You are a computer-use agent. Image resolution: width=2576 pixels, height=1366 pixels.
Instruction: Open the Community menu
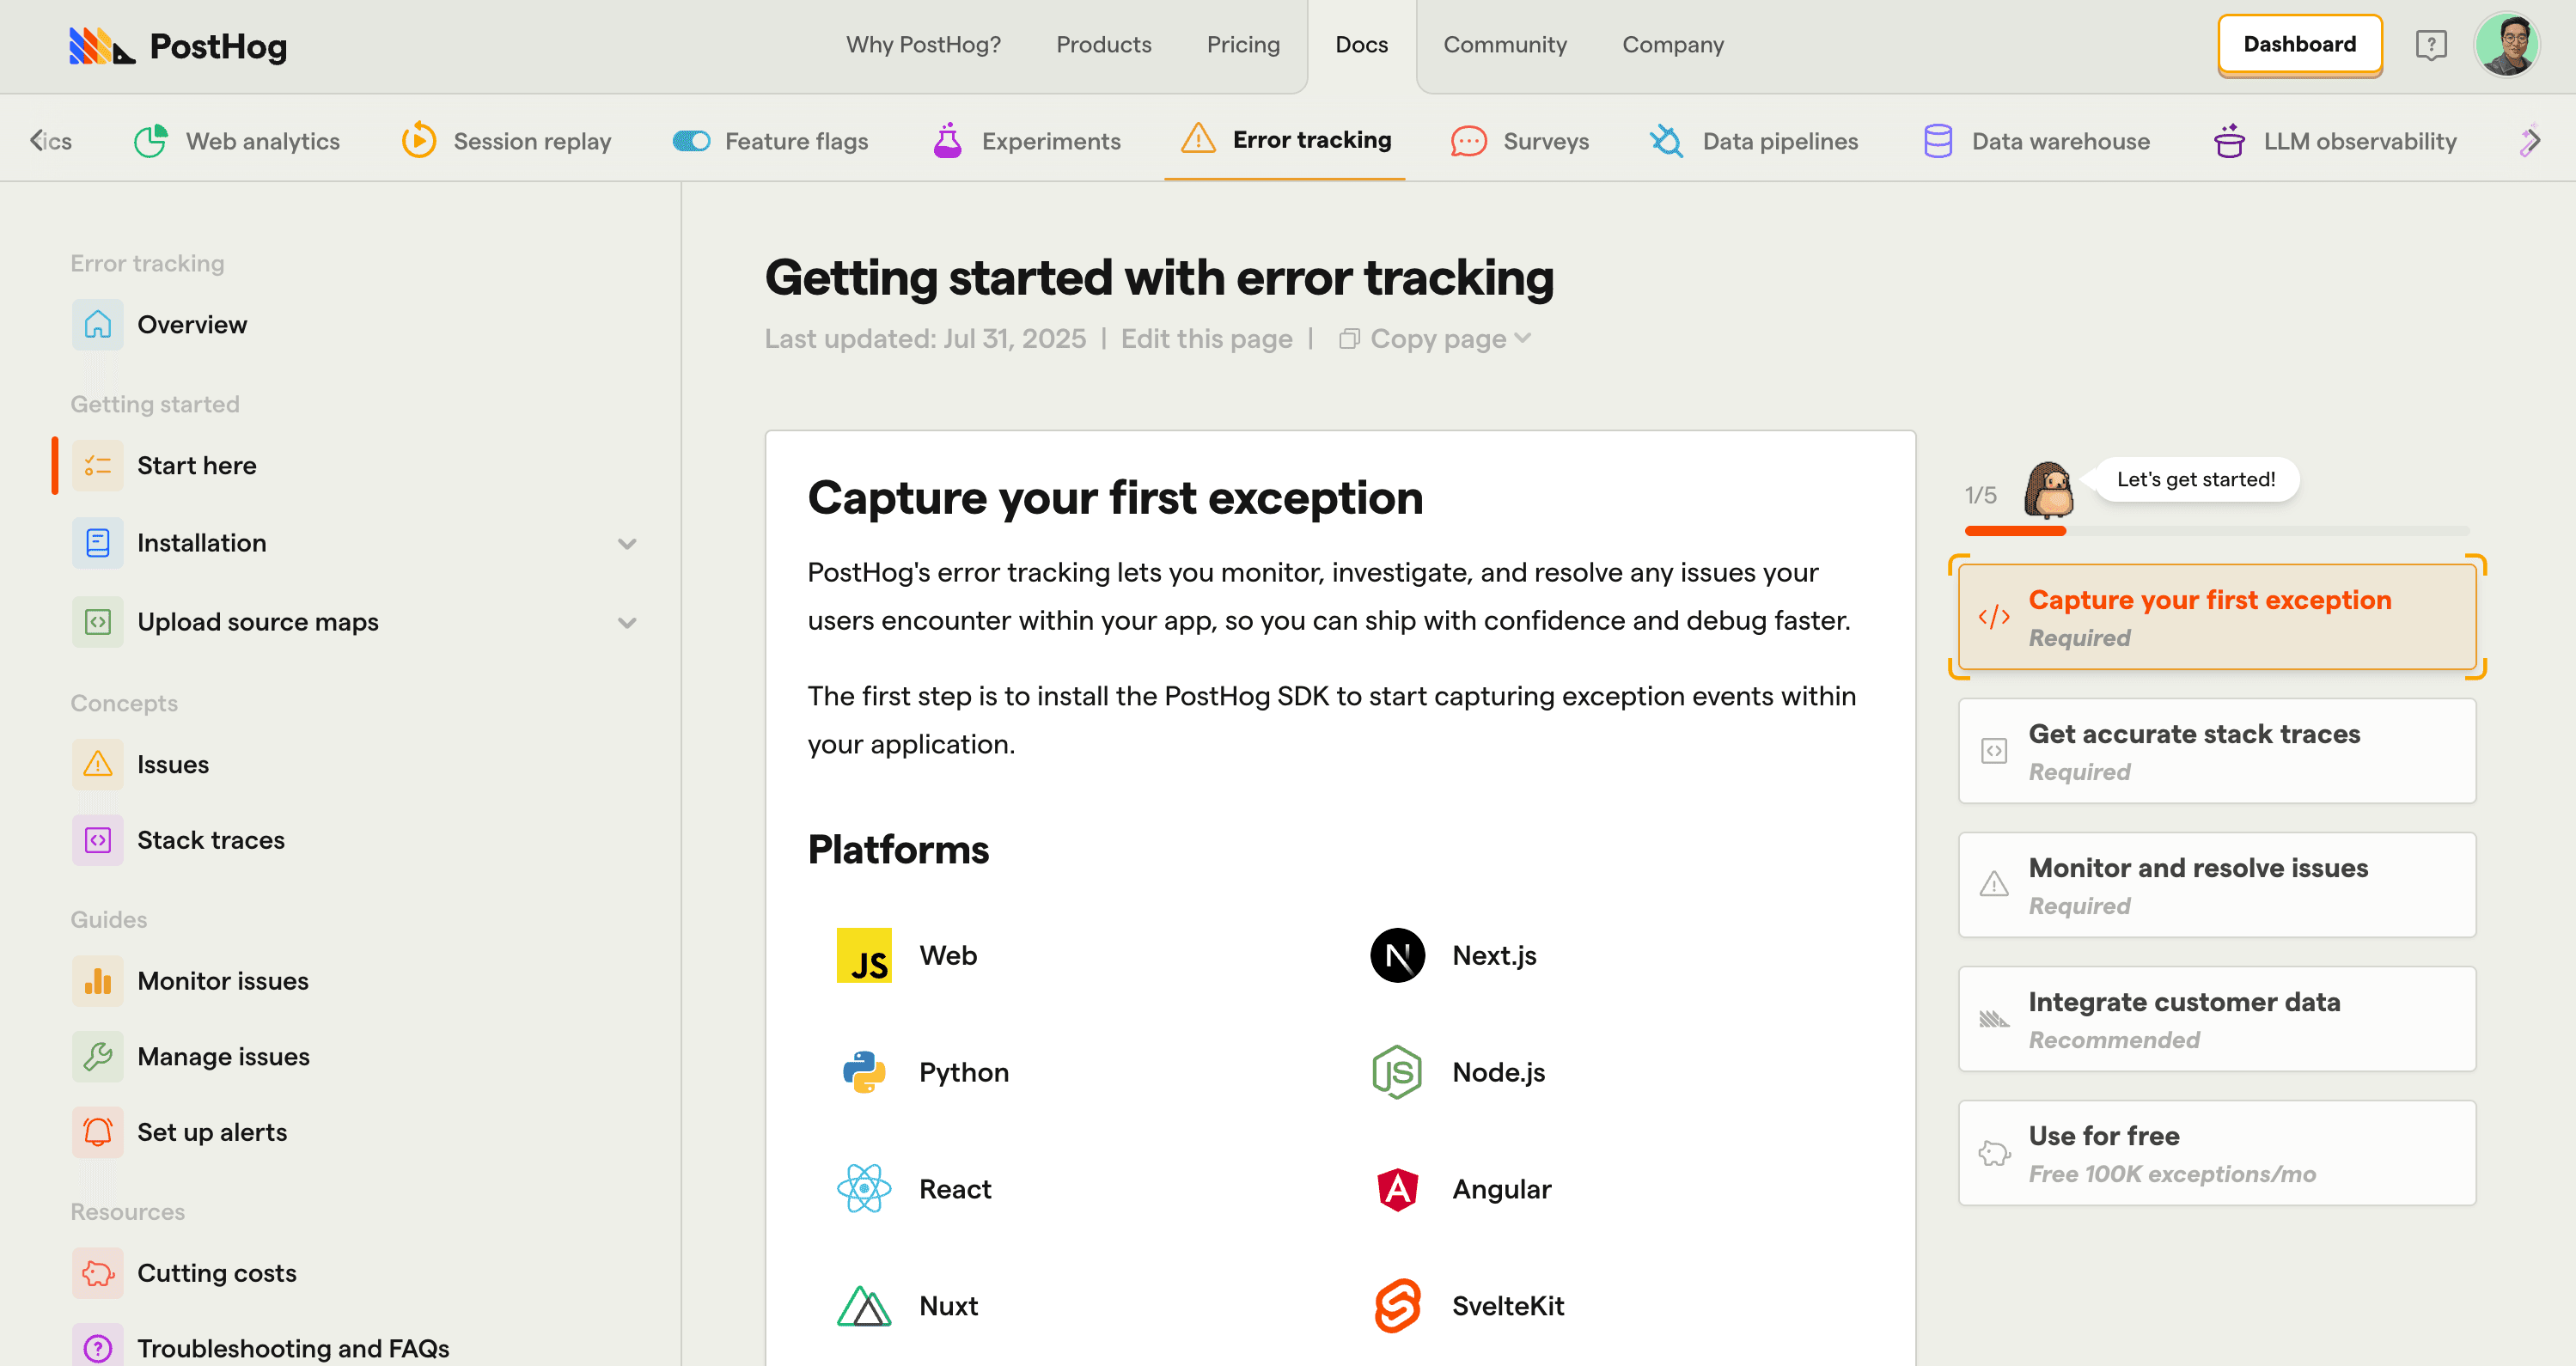click(1505, 45)
